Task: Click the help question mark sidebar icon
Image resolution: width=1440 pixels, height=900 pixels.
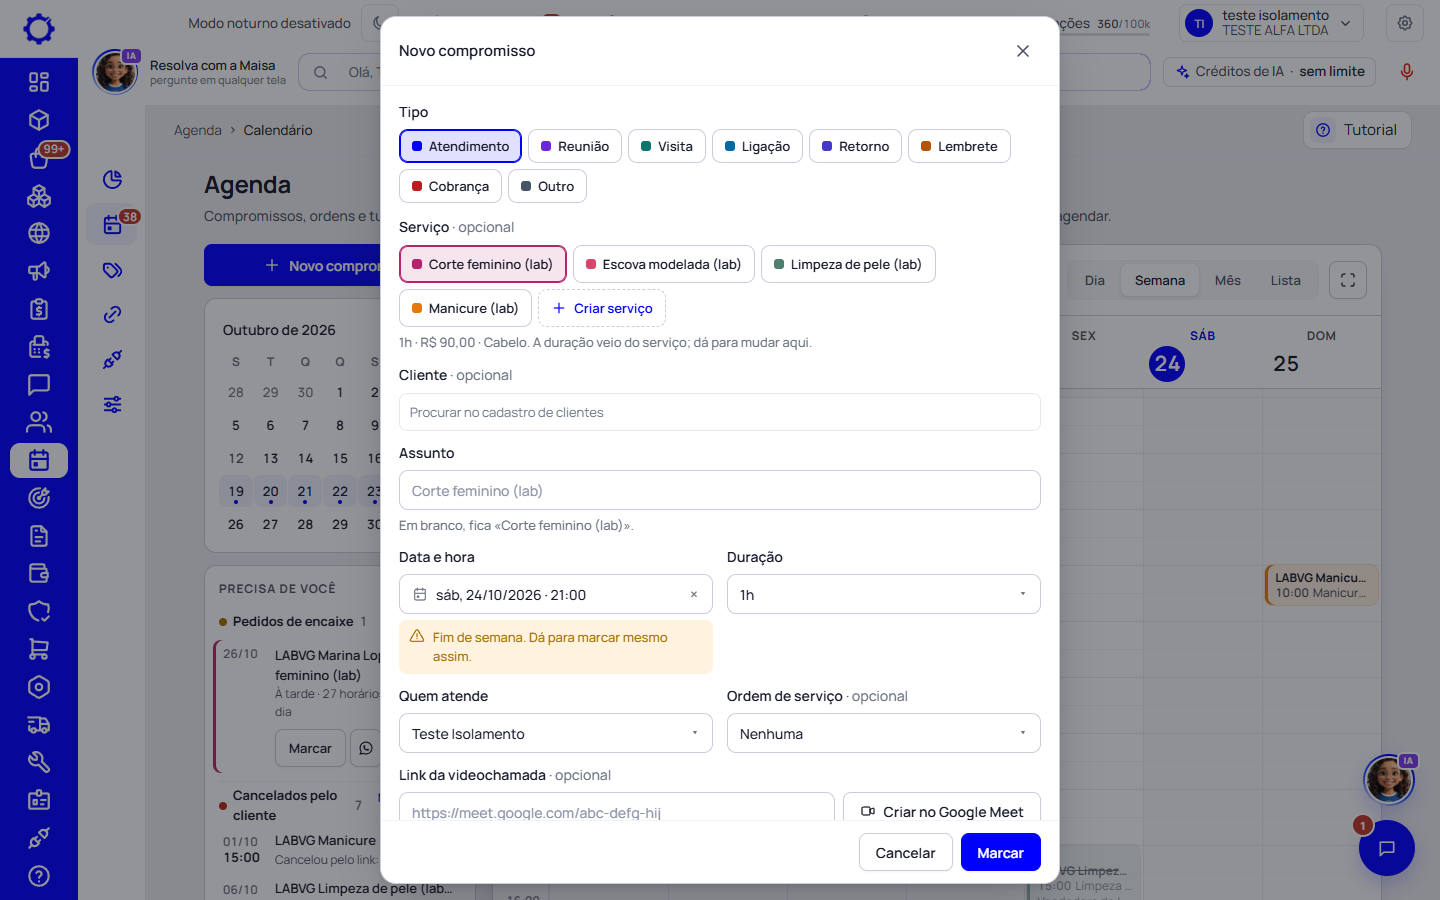Action: coord(39,876)
